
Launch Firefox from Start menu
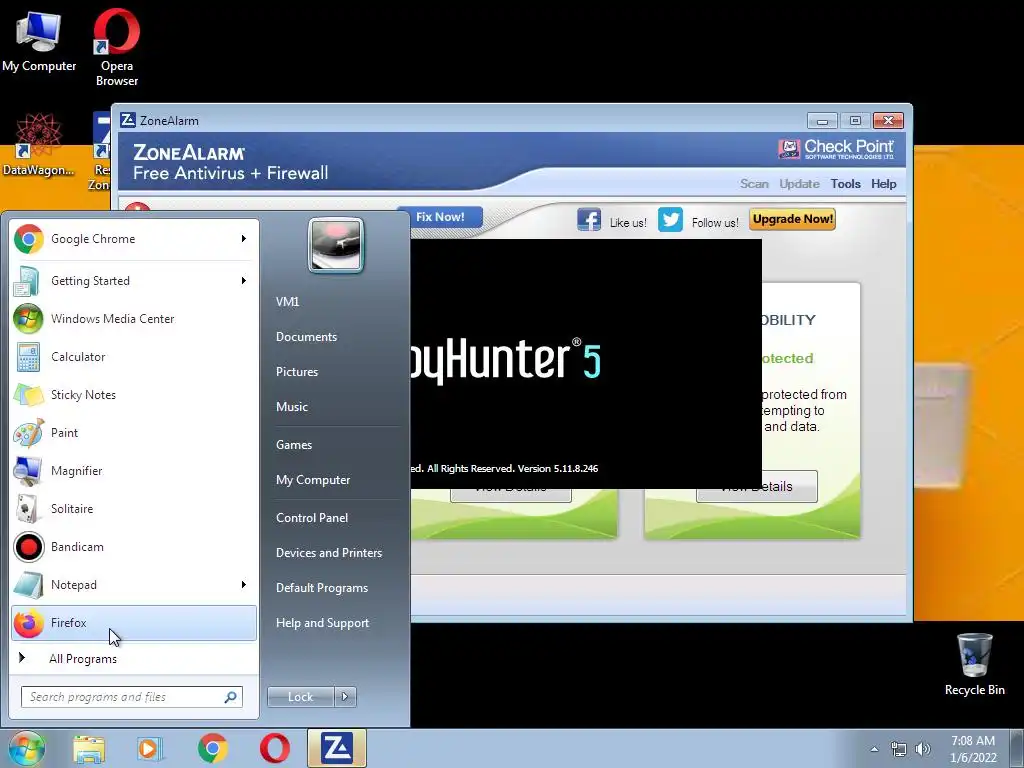pos(133,623)
